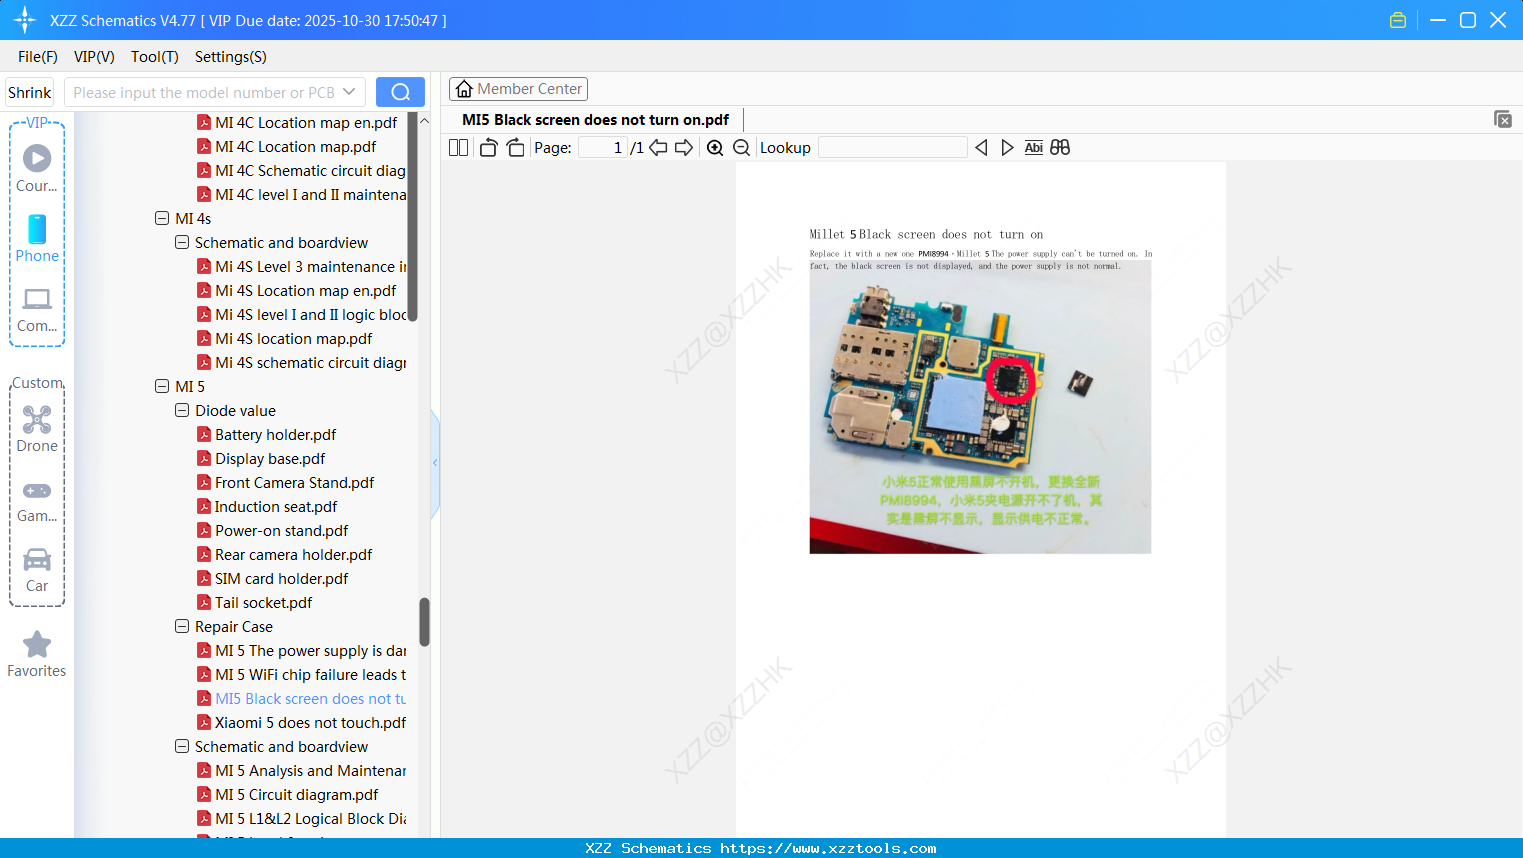Click the XZZ Schematics app logo

[25, 20]
